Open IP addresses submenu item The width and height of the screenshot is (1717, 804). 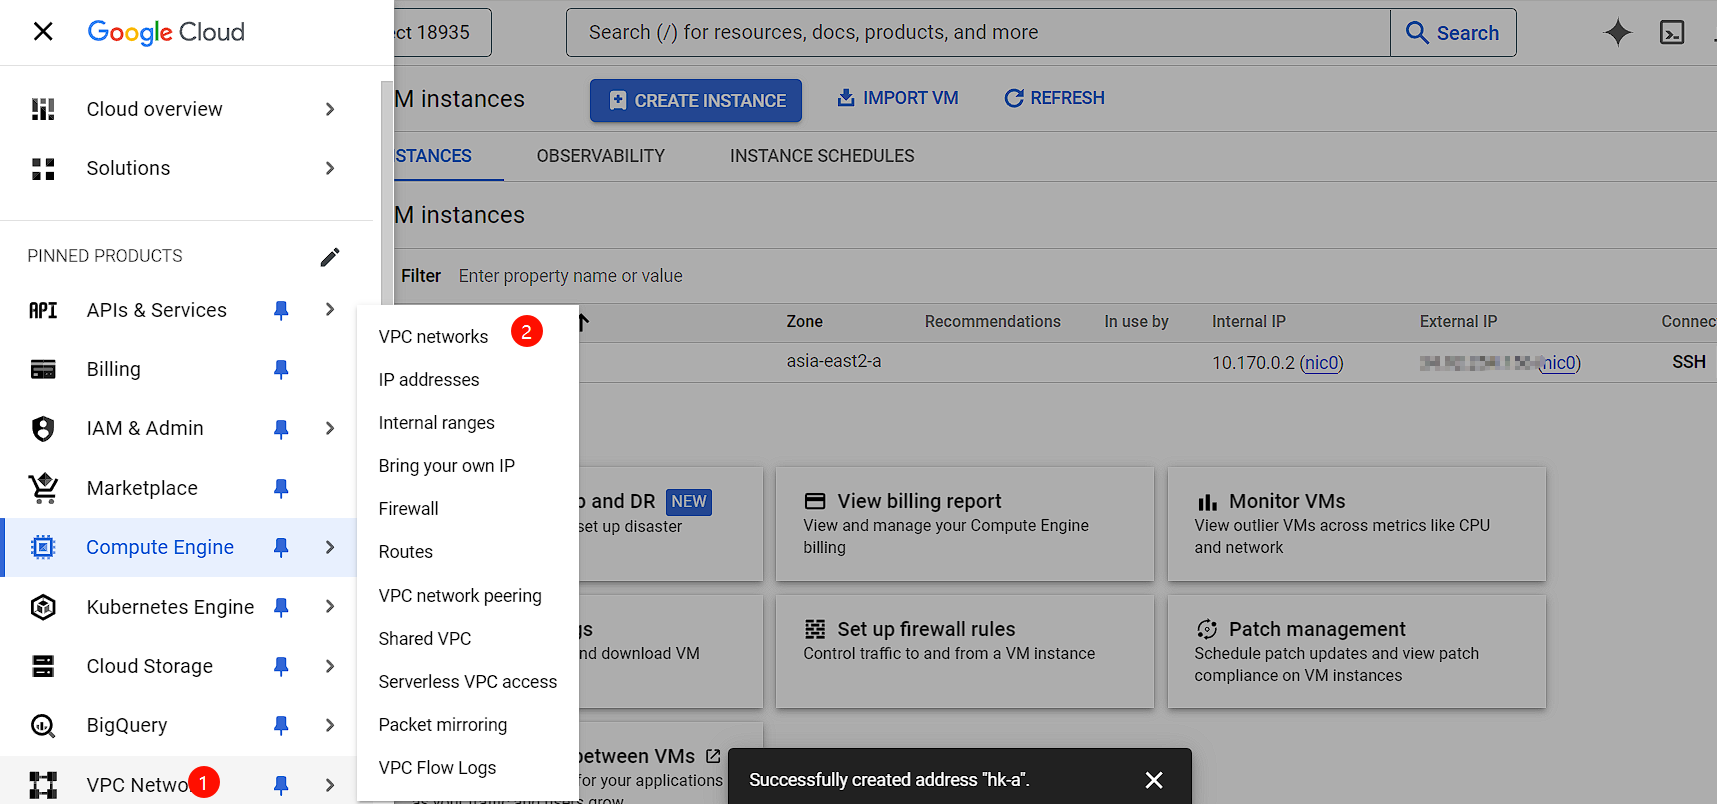tap(429, 380)
